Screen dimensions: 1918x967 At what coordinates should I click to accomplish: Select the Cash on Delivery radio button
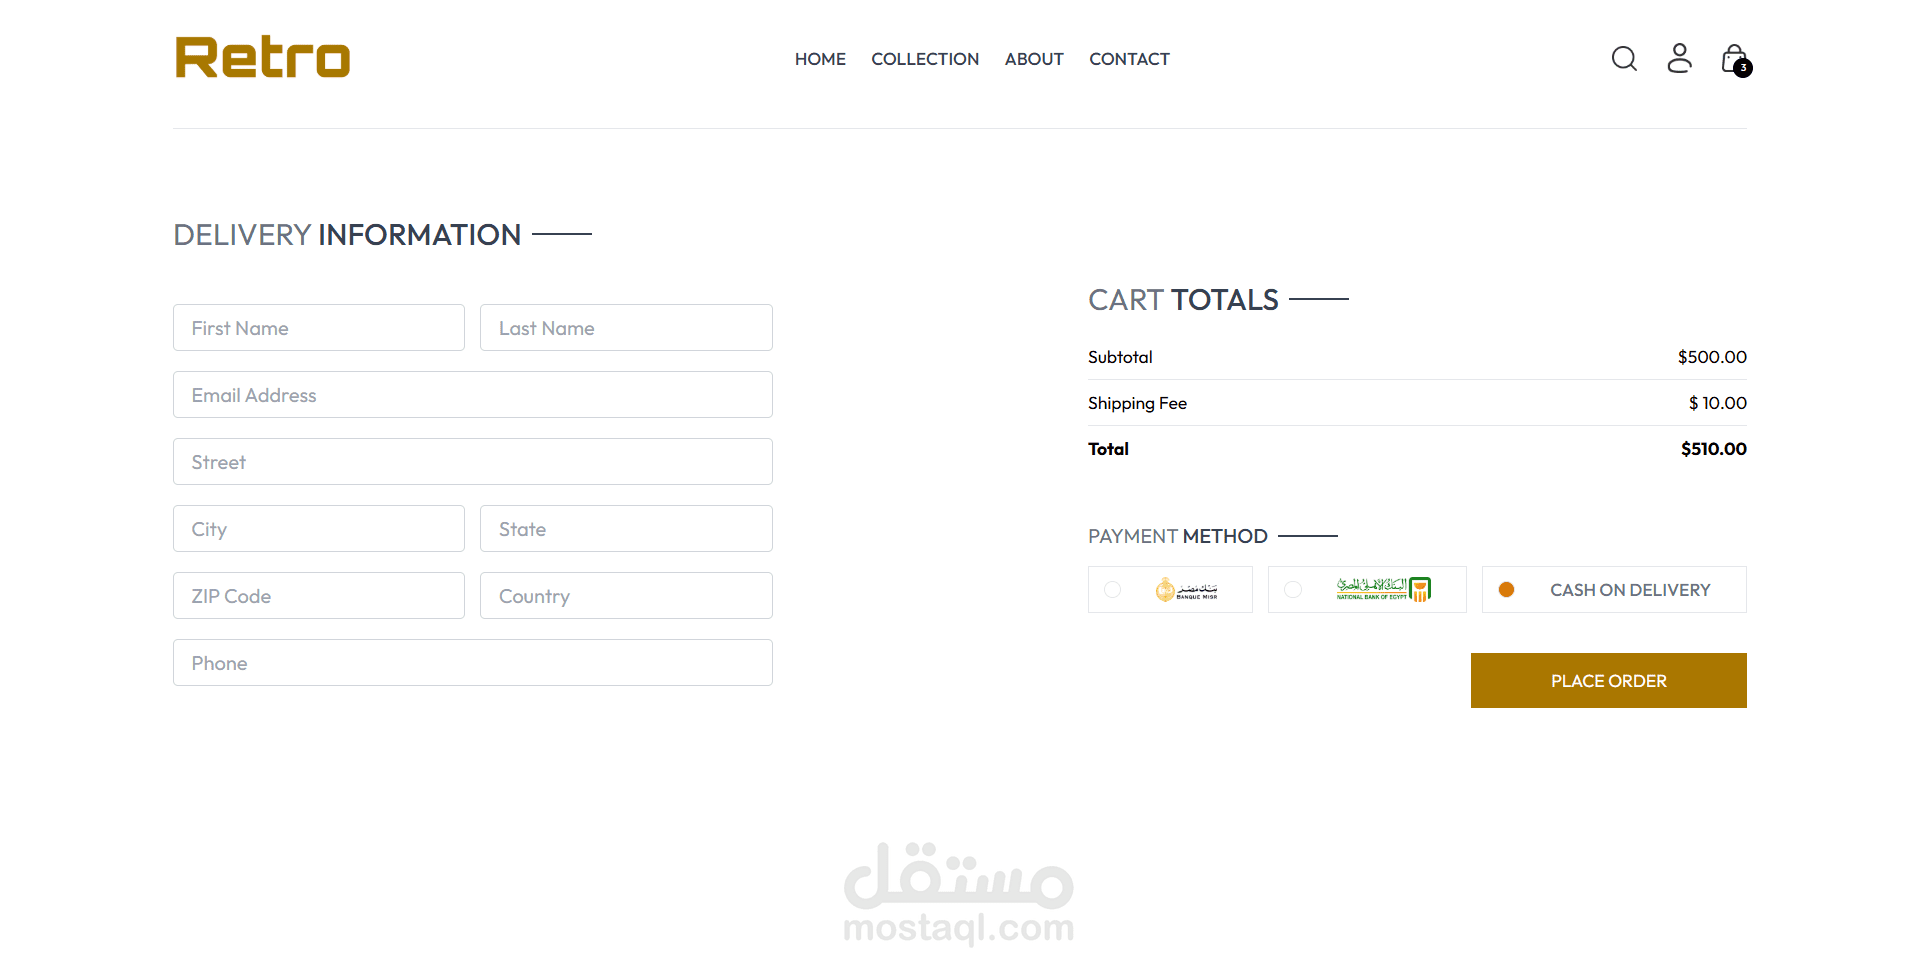pos(1506,590)
